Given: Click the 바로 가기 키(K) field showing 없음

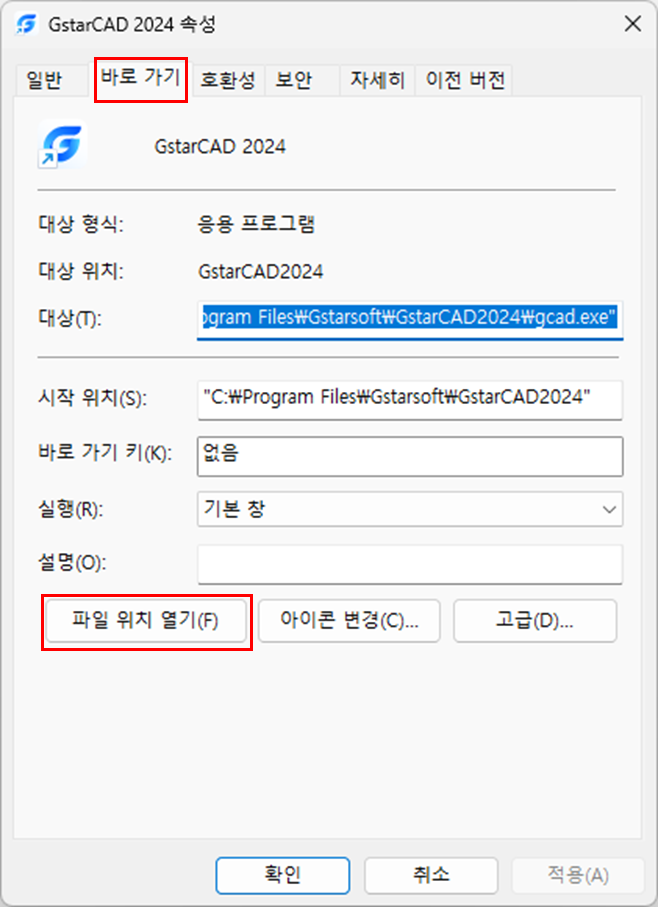Looking at the screenshot, I should point(410,456).
